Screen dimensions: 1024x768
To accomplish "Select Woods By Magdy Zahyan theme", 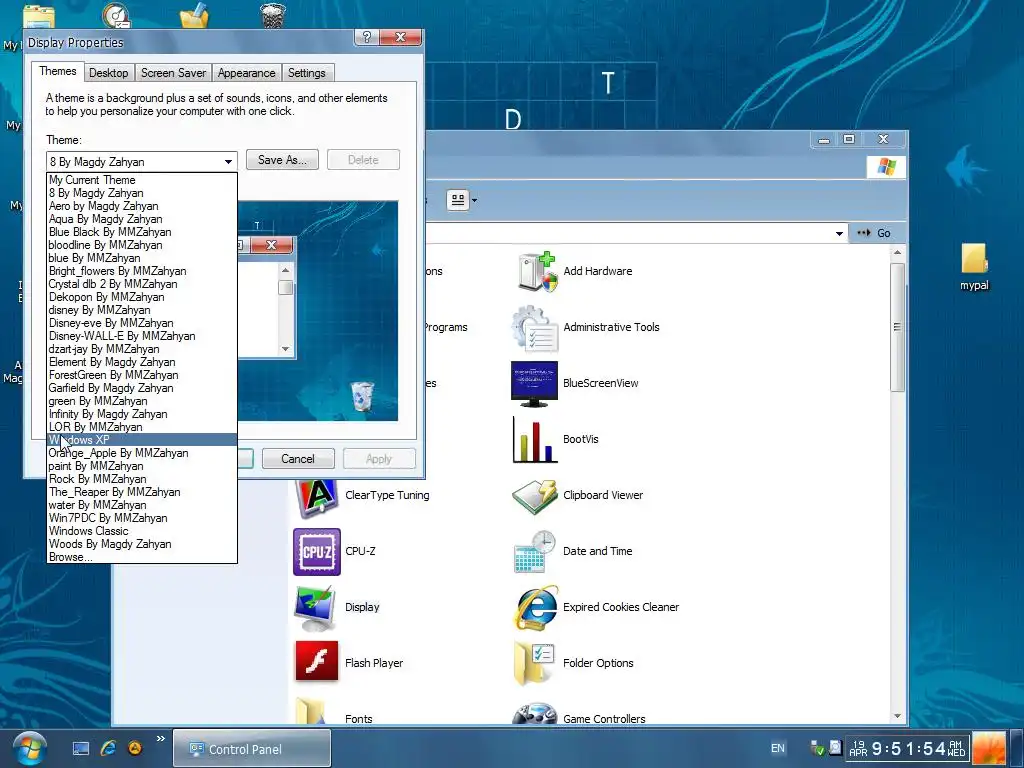I will [142, 544].
